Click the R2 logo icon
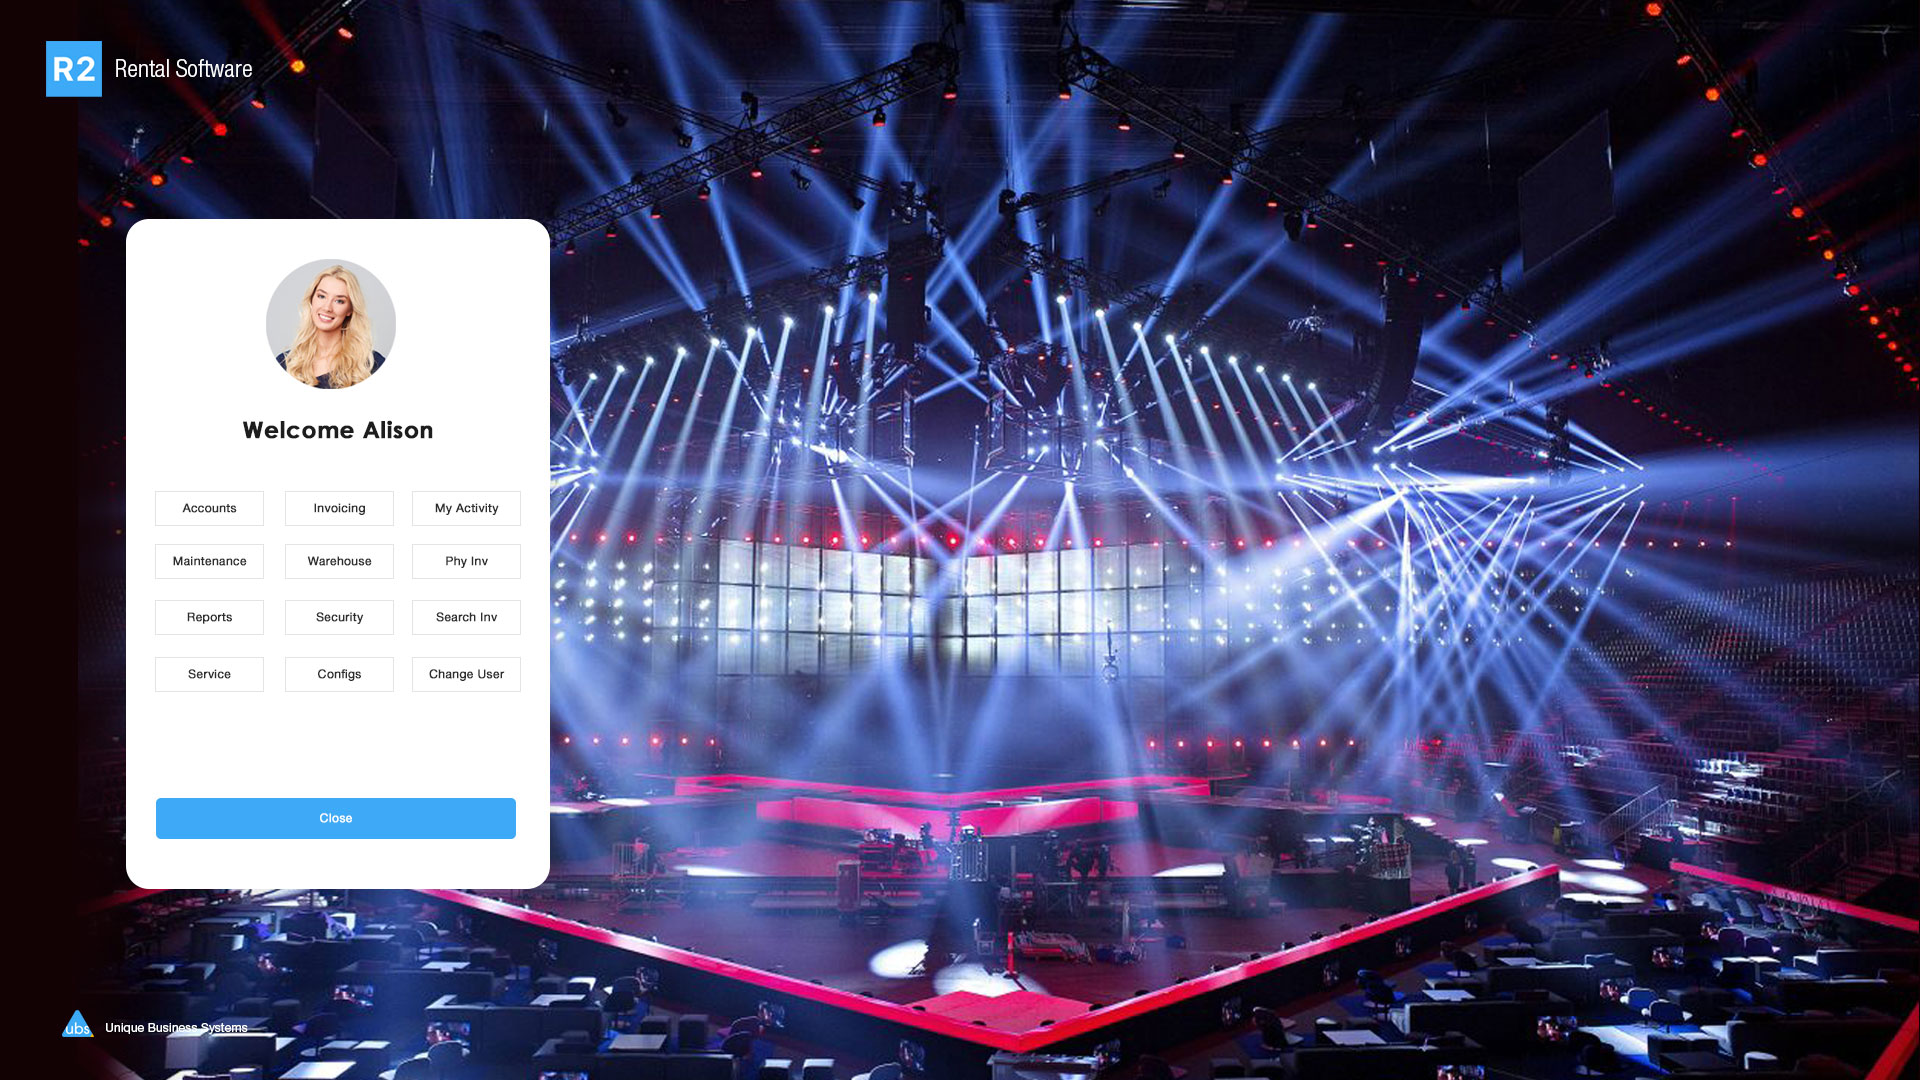Image resolution: width=1920 pixels, height=1080 pixels. point(74,69)
